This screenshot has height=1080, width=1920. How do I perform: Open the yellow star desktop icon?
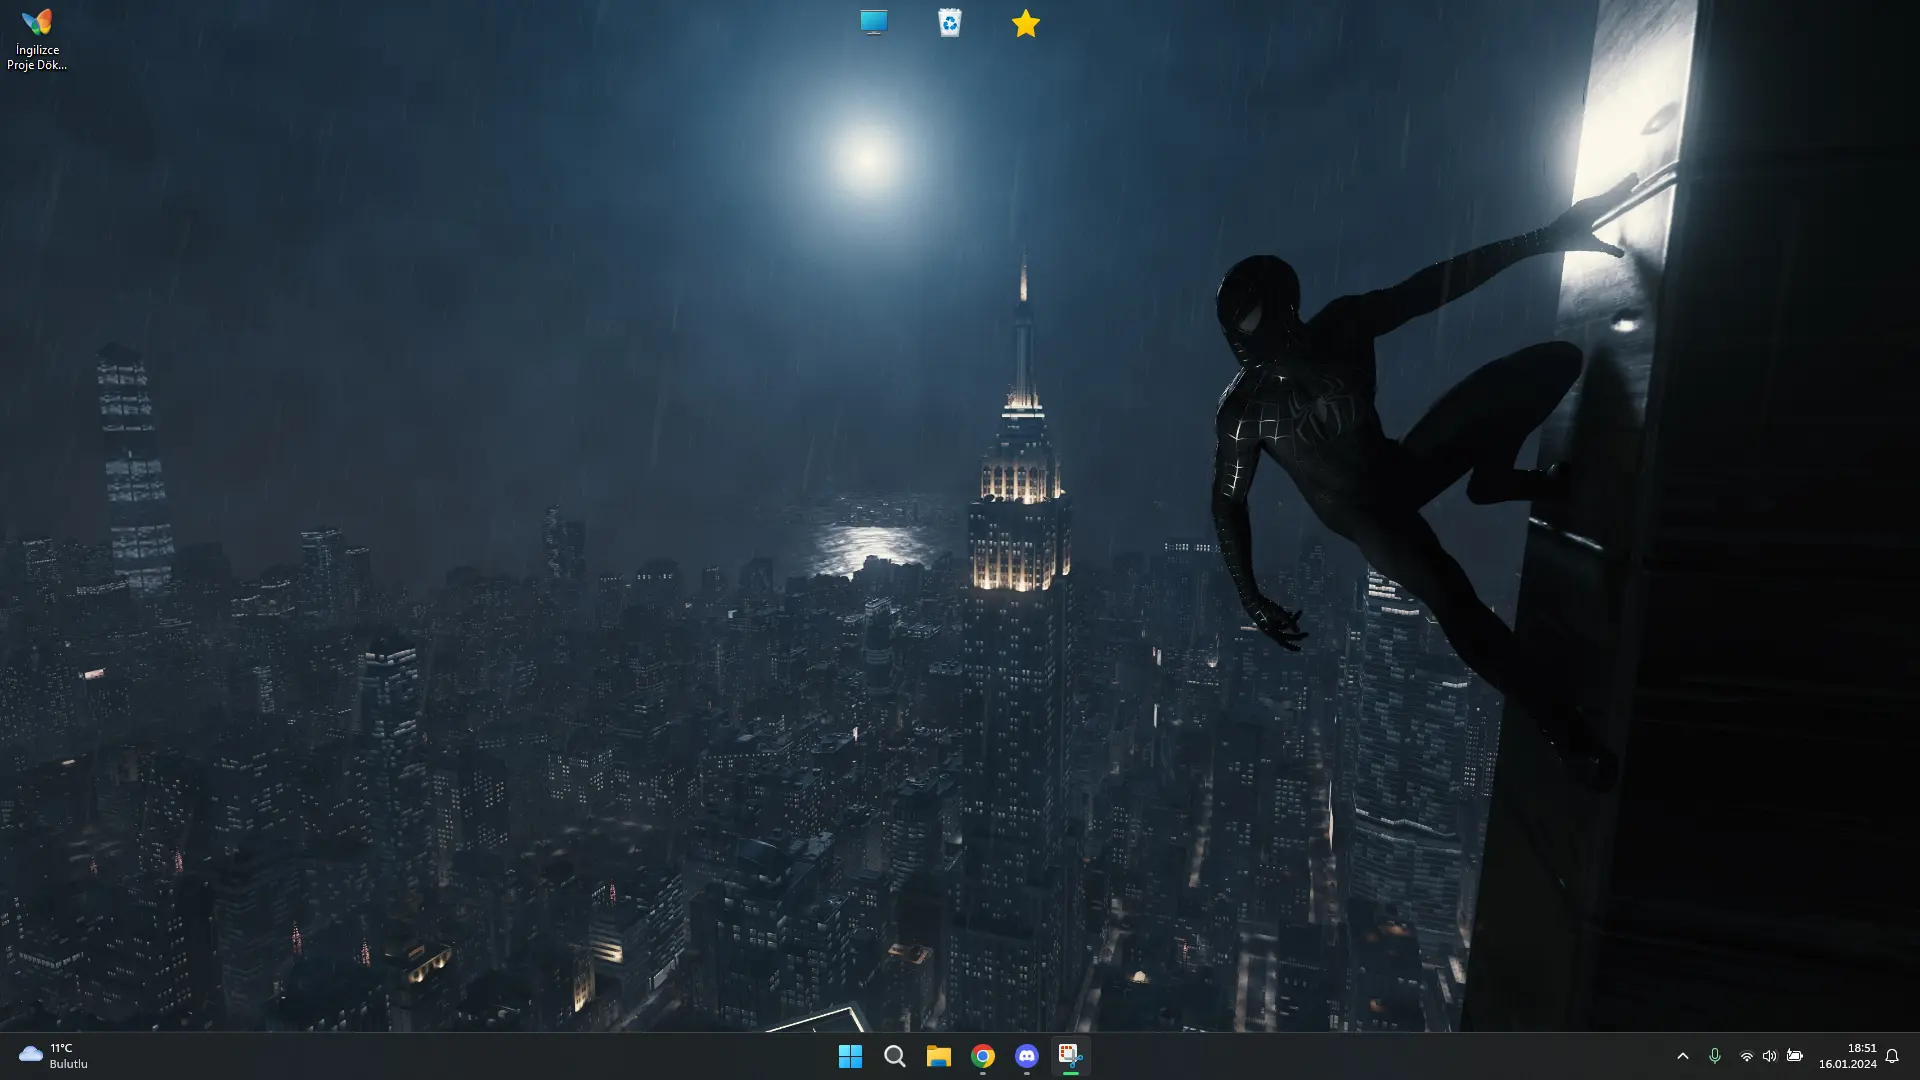click(1026, 23)
